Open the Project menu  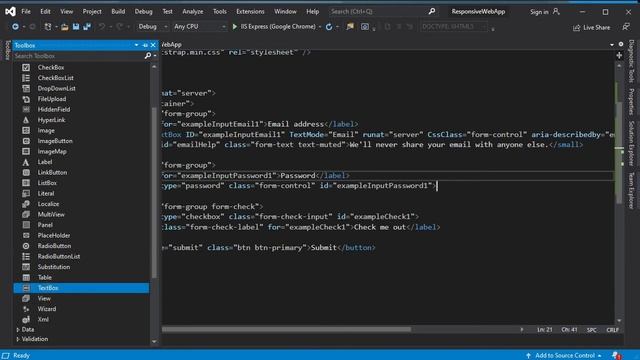click(92, 11)
